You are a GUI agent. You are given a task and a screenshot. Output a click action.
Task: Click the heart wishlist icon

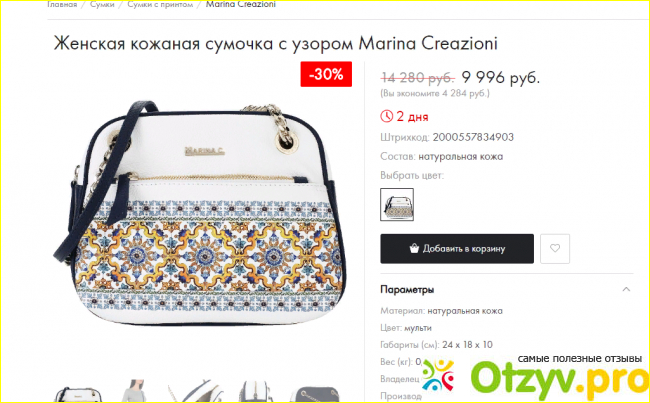point(555,248)
